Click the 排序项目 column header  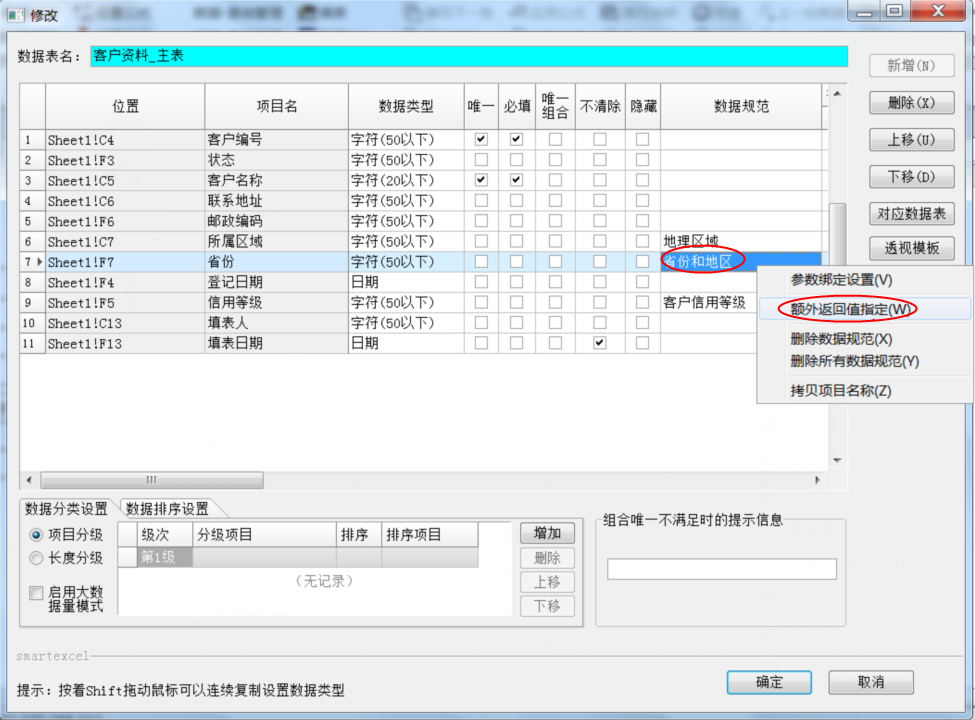(430, 535)
